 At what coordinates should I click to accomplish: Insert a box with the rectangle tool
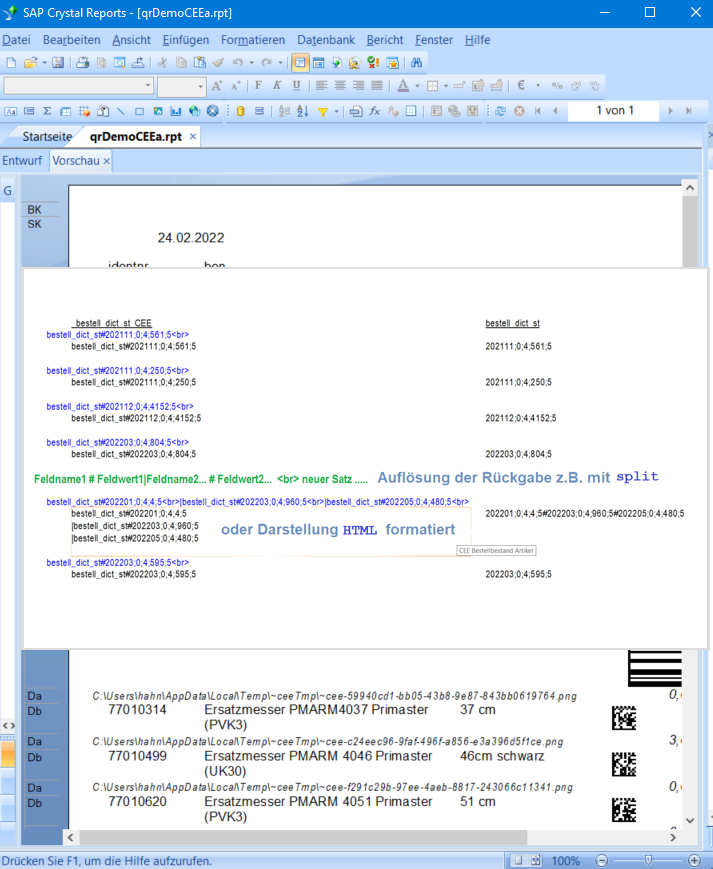[x=139, y=111]
